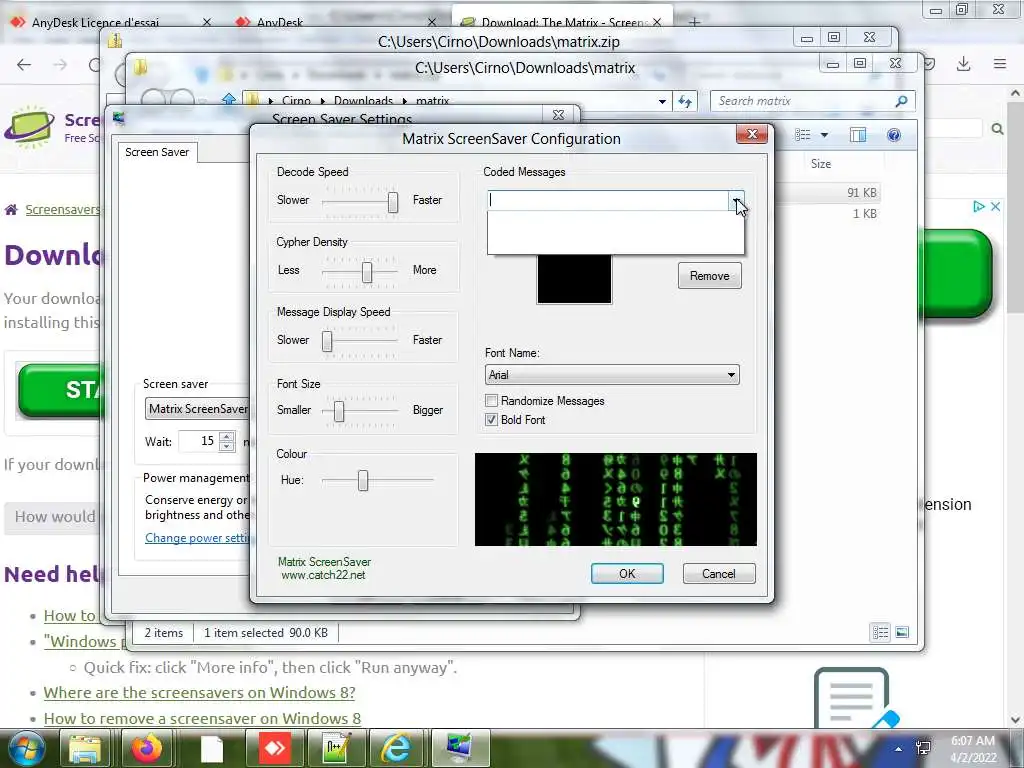Viewport: 1024px width, 768px height.
Task: Open Notepad++ from the taskbar
Action: pos(336,749)
